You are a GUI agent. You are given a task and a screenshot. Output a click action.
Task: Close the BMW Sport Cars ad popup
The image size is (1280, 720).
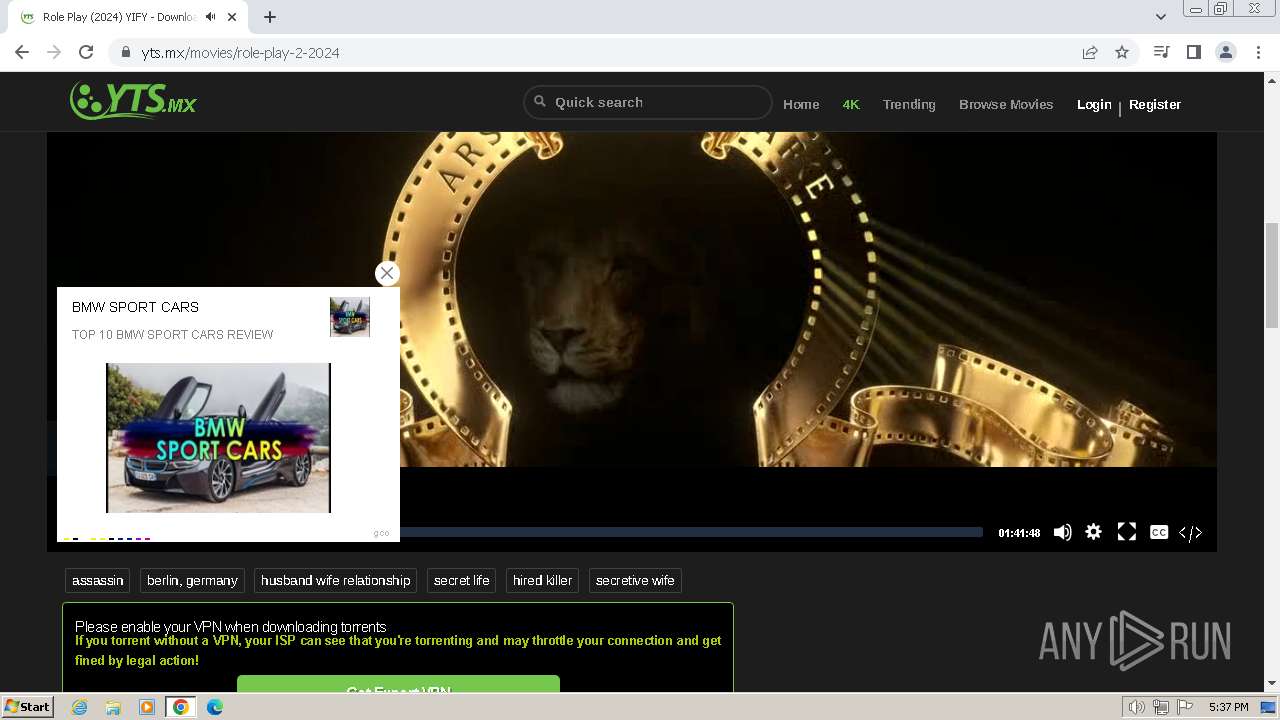pyautogui.click(x=387, y=273)
